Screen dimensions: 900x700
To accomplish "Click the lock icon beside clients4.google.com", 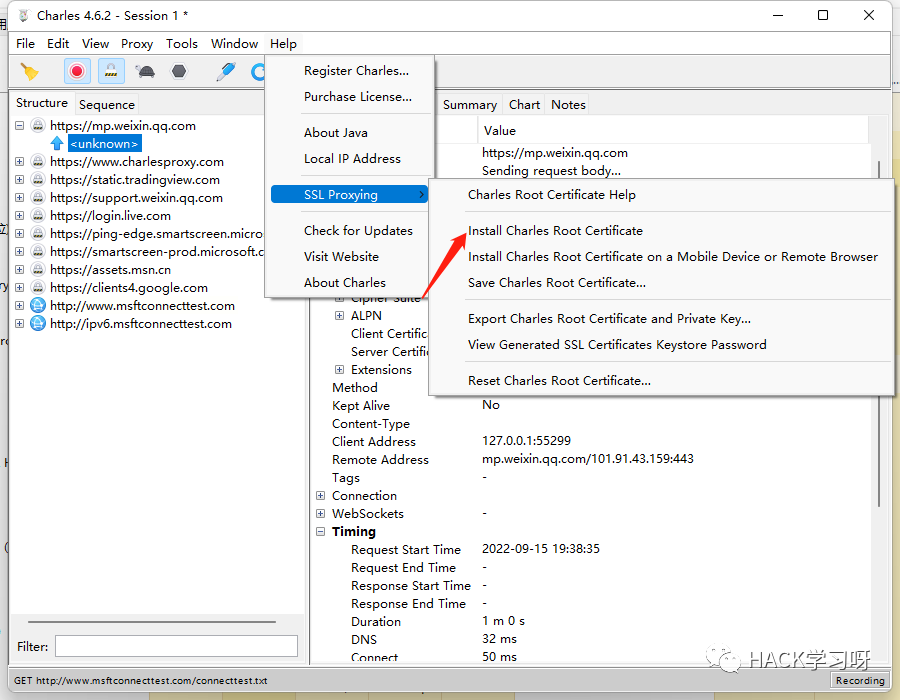I will [38, 287].
